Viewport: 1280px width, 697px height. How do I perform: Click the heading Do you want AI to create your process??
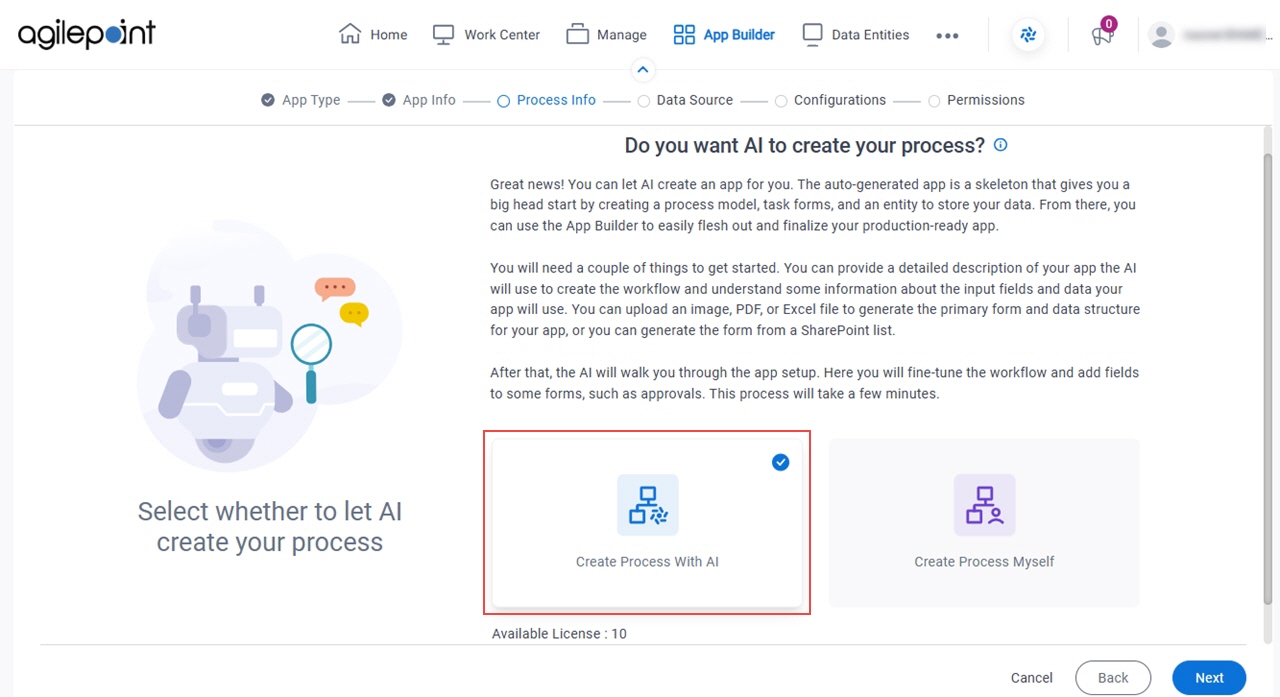tap(805, 146)
